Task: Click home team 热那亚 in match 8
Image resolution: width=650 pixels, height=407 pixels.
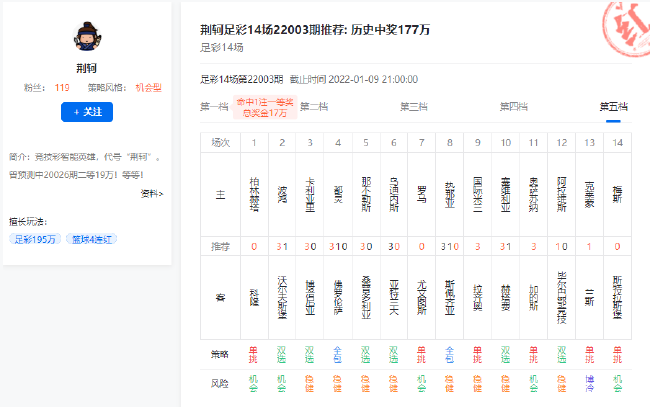Action: 450,194
